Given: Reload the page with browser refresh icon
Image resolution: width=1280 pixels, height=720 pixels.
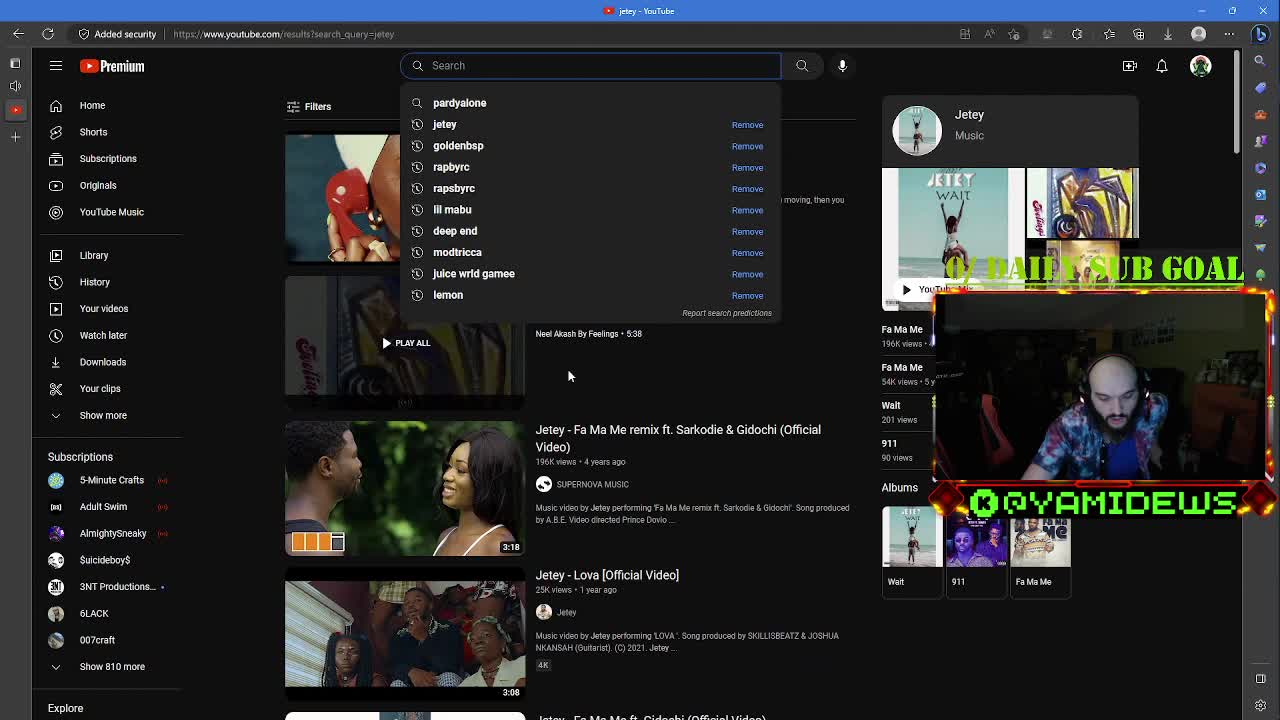Looking at the screenshot, I should (48, 34).
